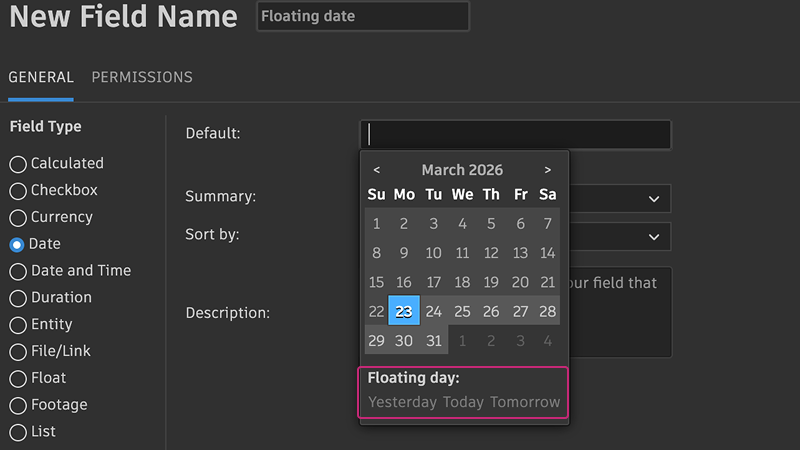Choose the Duration field type
The width and height of the screenshot is (800, 450).
18,298
